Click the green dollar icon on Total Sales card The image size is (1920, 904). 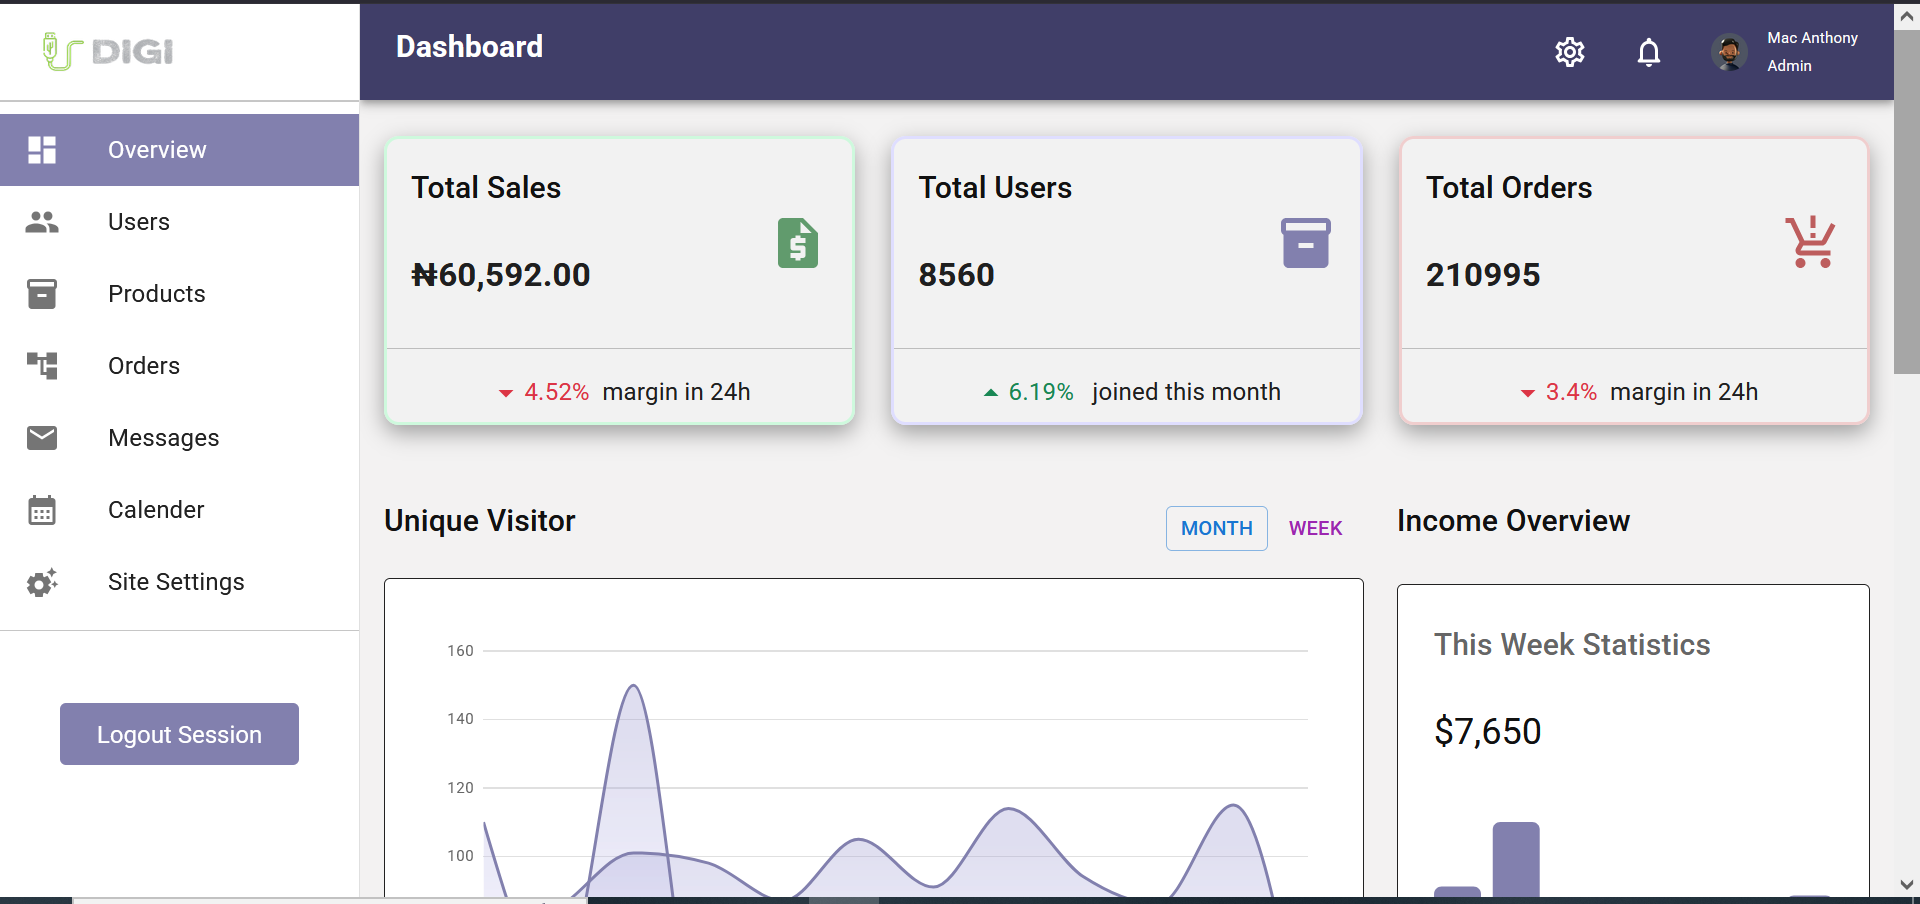pos(797,243)
